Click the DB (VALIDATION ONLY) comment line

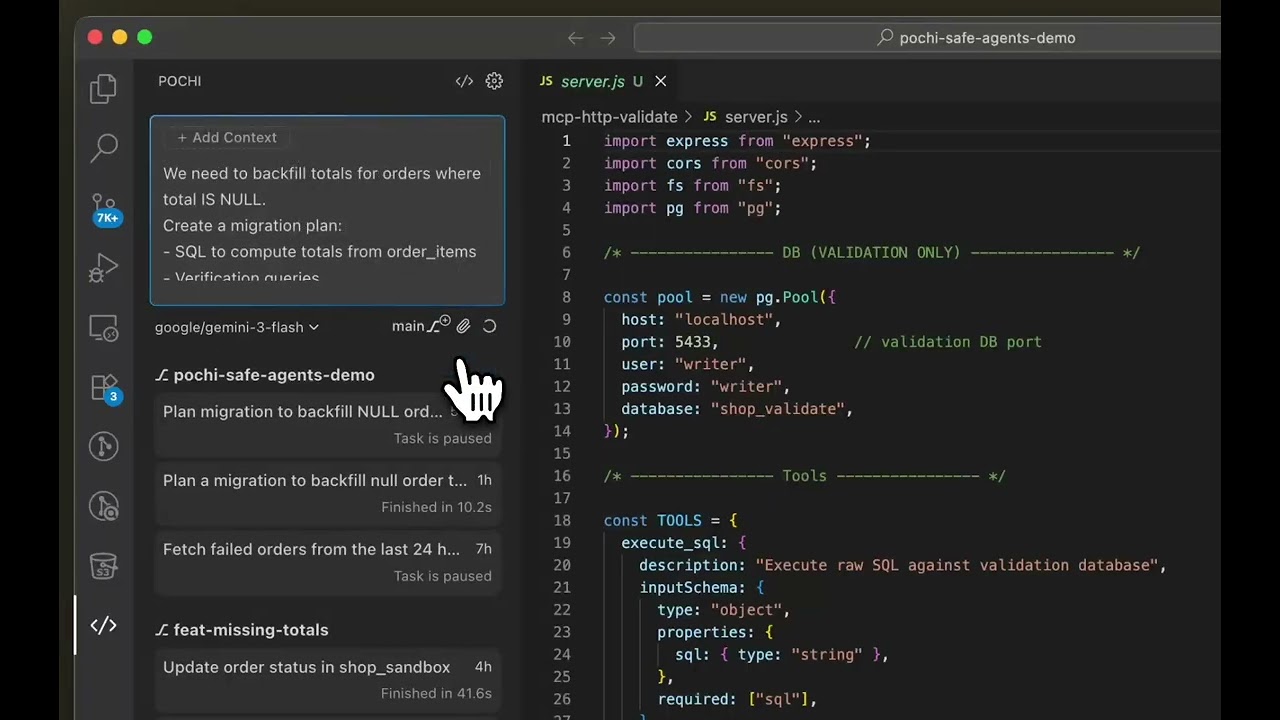click(871, 253)
